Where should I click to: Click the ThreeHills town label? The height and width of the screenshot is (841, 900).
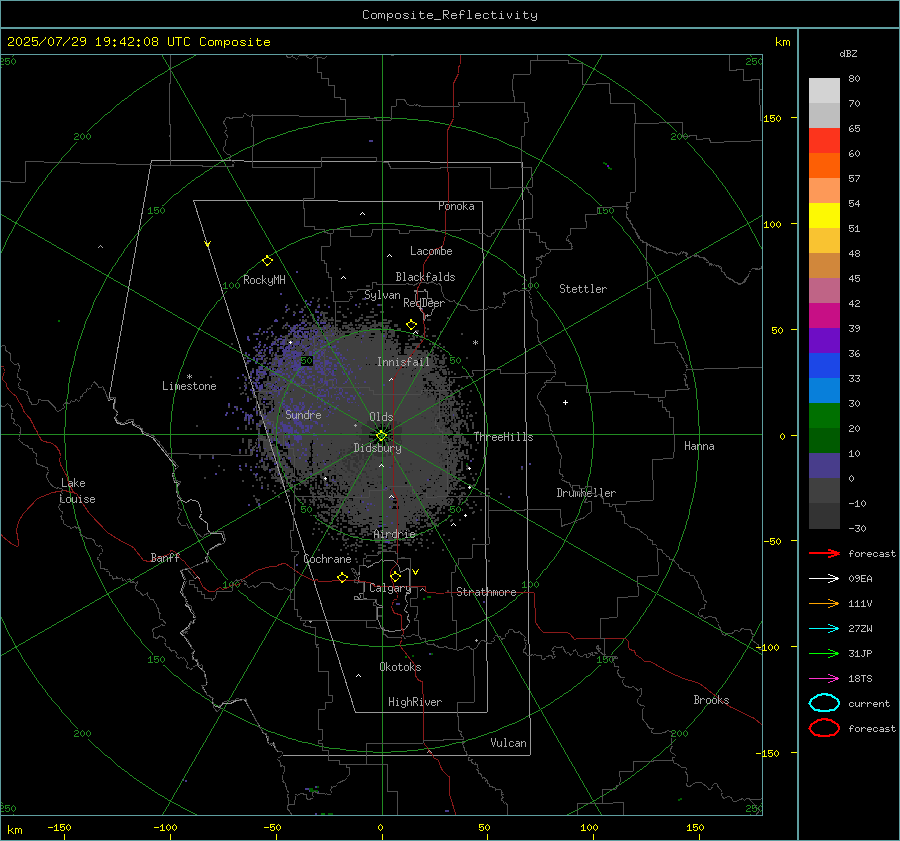[503, 437]
